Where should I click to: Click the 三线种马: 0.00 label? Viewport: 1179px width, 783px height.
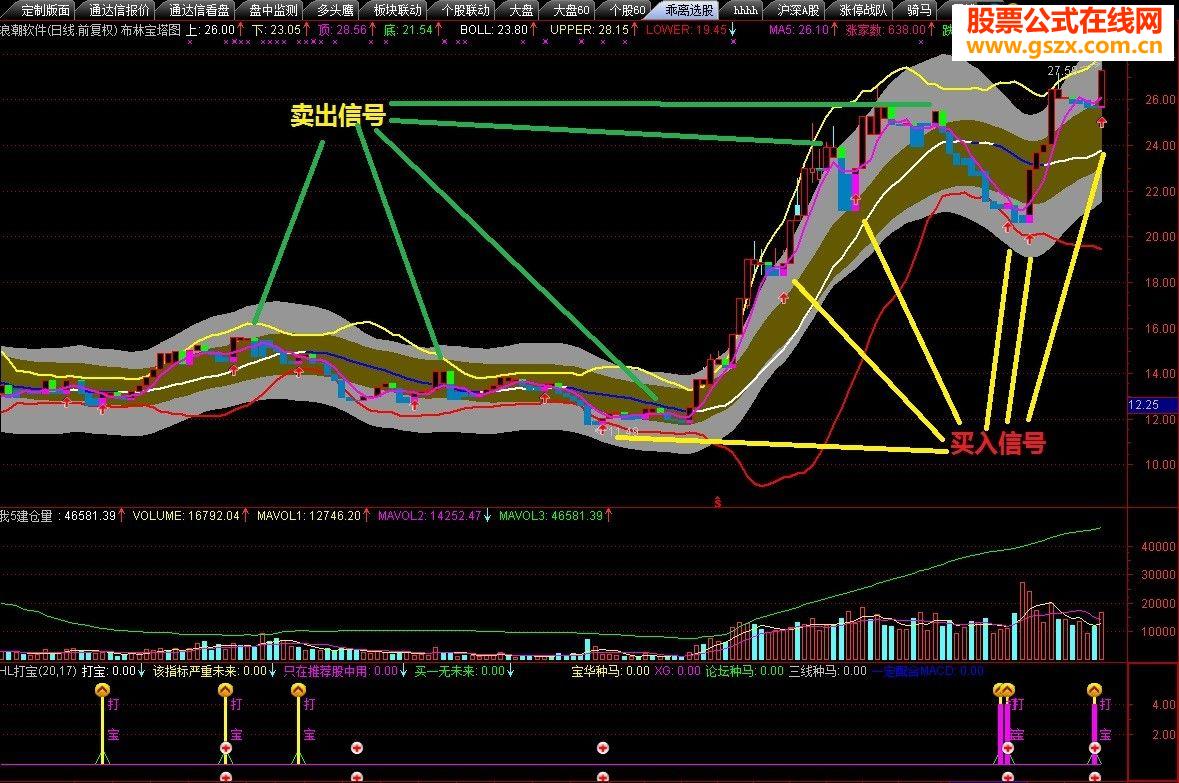point(828,671)
